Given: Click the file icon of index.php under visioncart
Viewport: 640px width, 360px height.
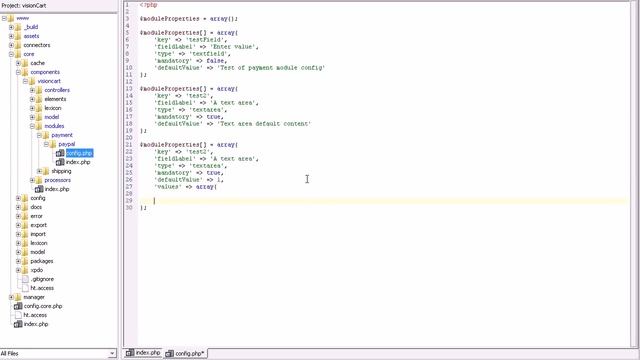Looking at the screenshot, I should point(39,189).
